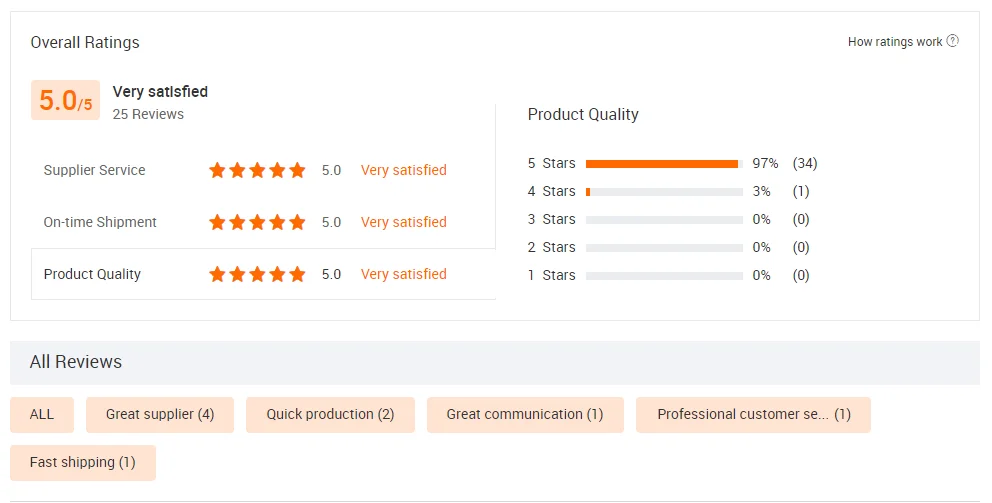Open the How ratings work link
The width and height of the screenshot is (992, 503).
[x=894, y=42]
